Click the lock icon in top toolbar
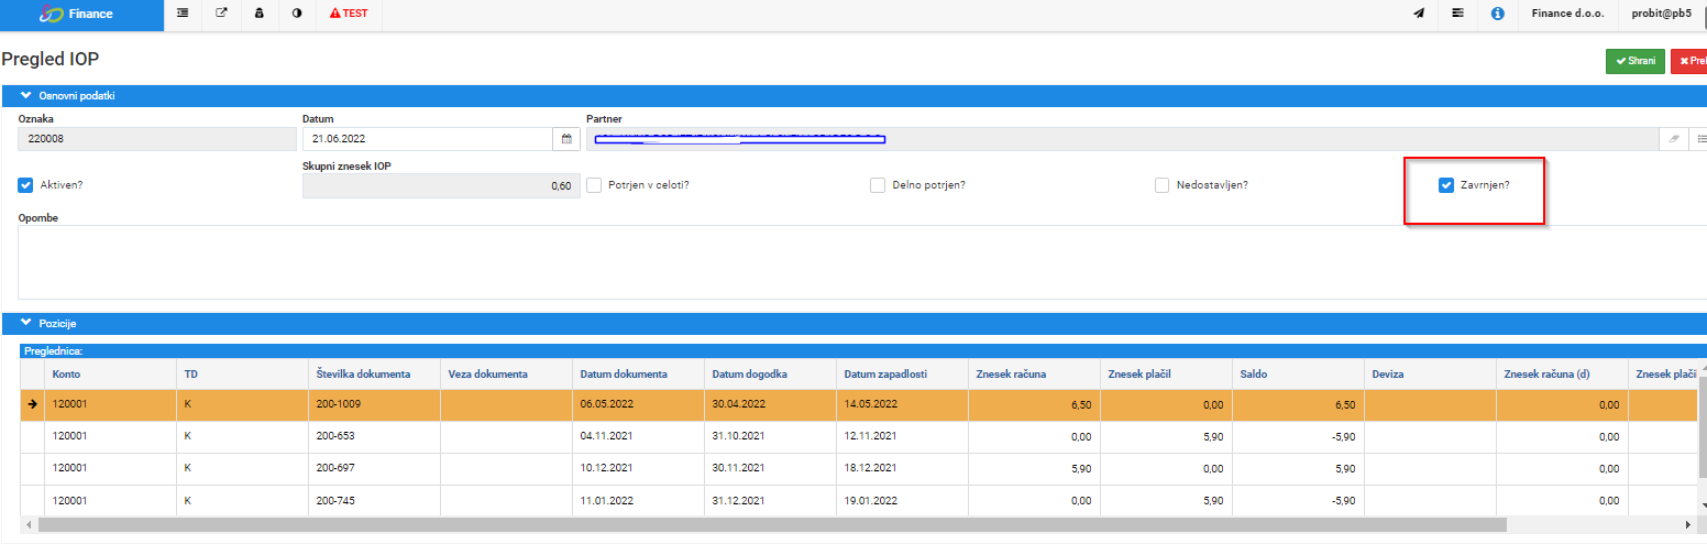The image size is (1707, 548). 259,13
